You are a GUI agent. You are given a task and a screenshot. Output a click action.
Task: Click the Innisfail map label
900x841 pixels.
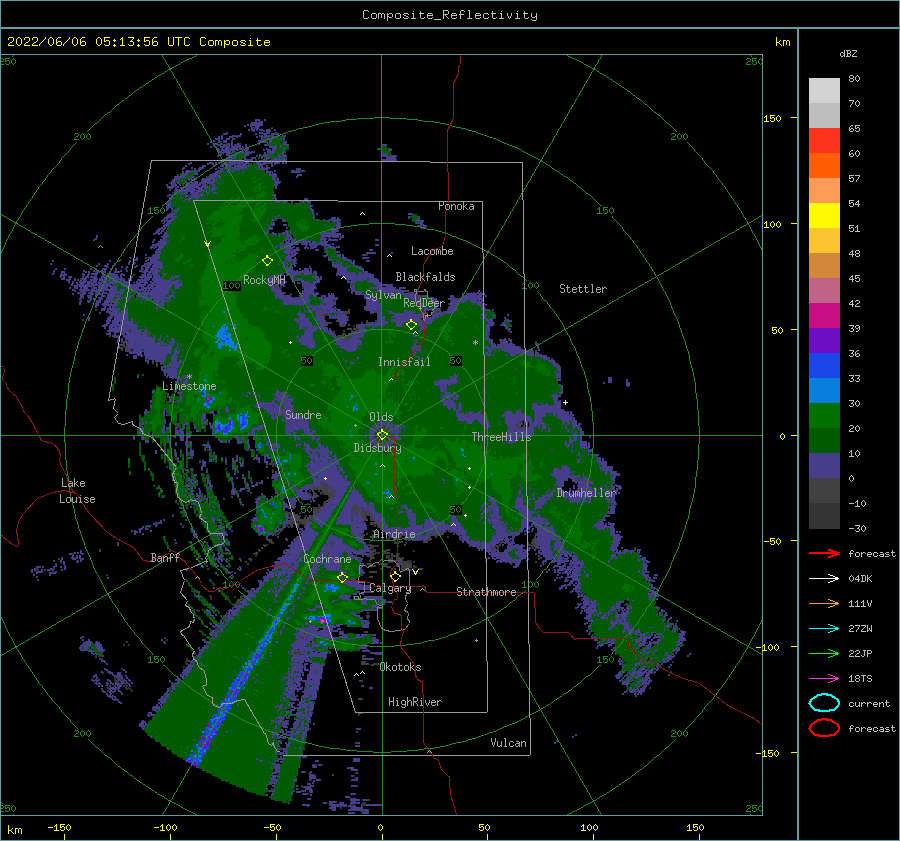click(404, 362)
